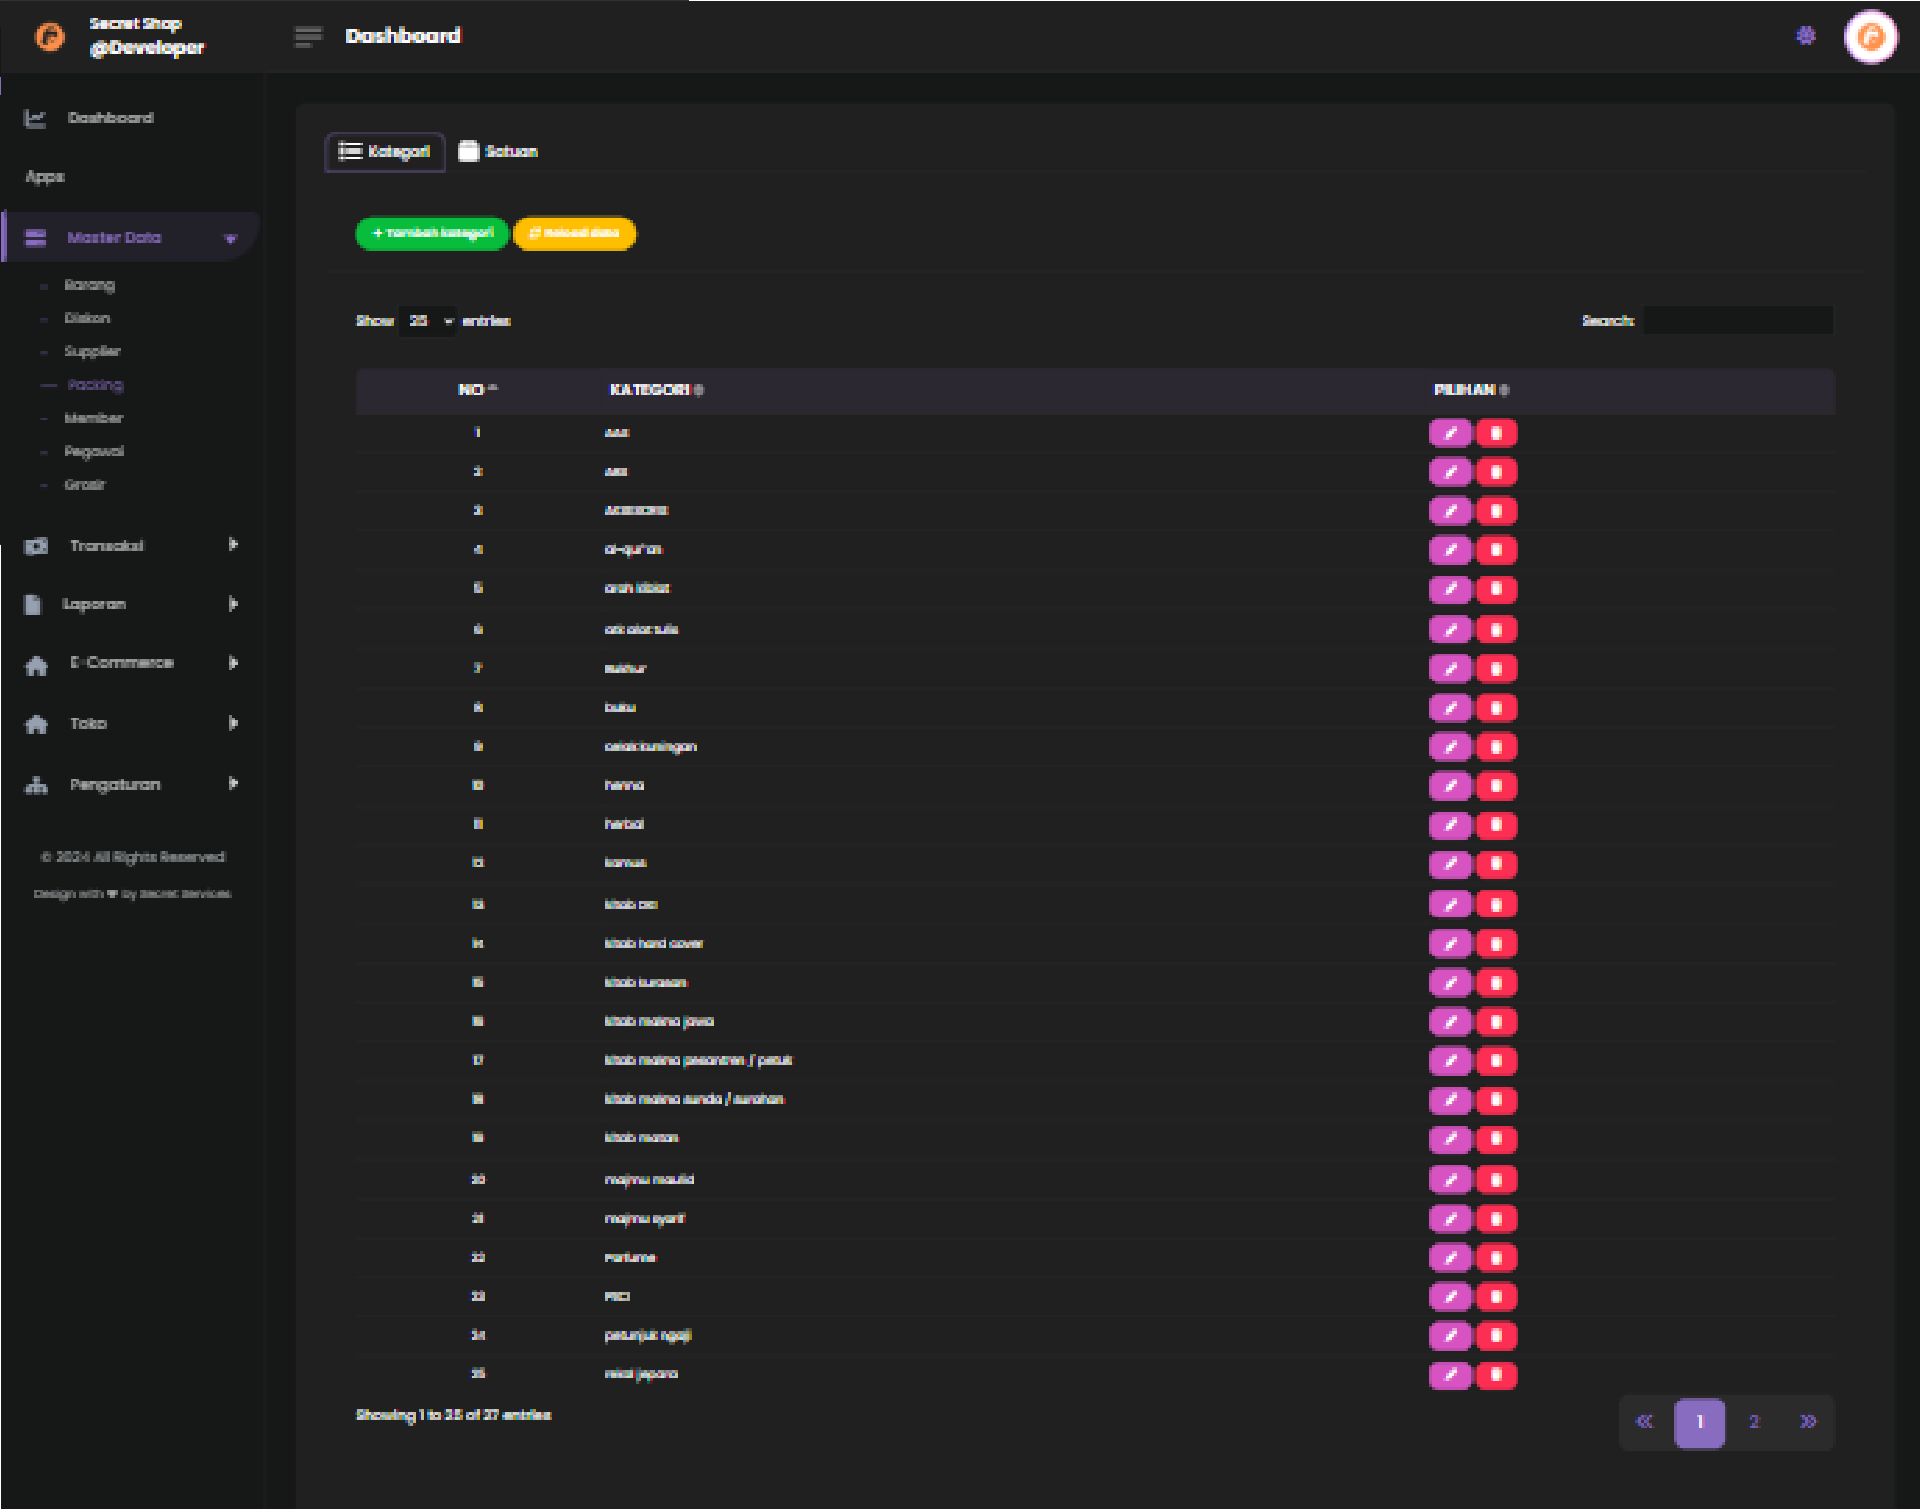Select the Kategori tab

coord(385,152)
